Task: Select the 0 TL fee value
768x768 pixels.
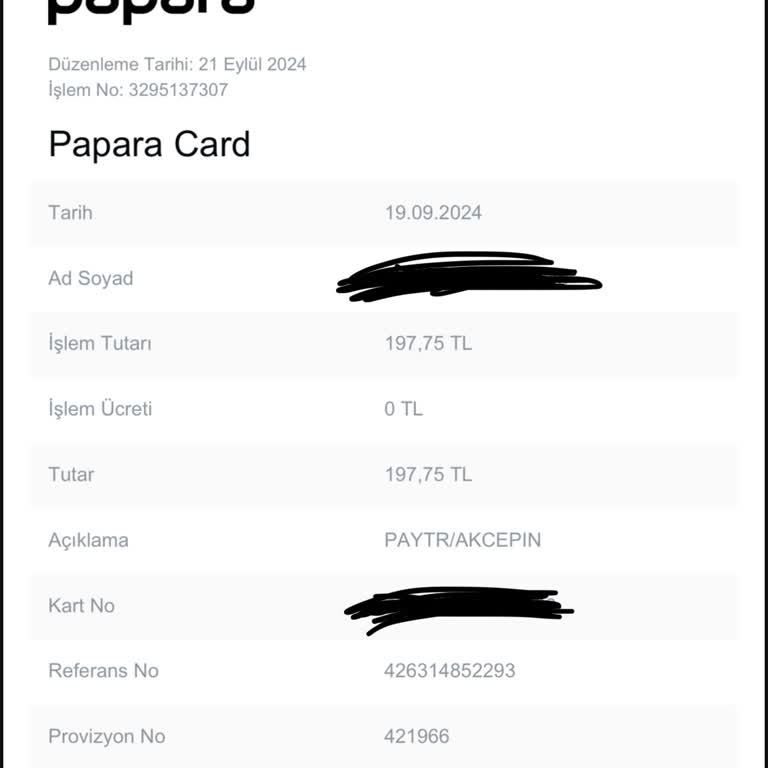Action: click(403, 409)
